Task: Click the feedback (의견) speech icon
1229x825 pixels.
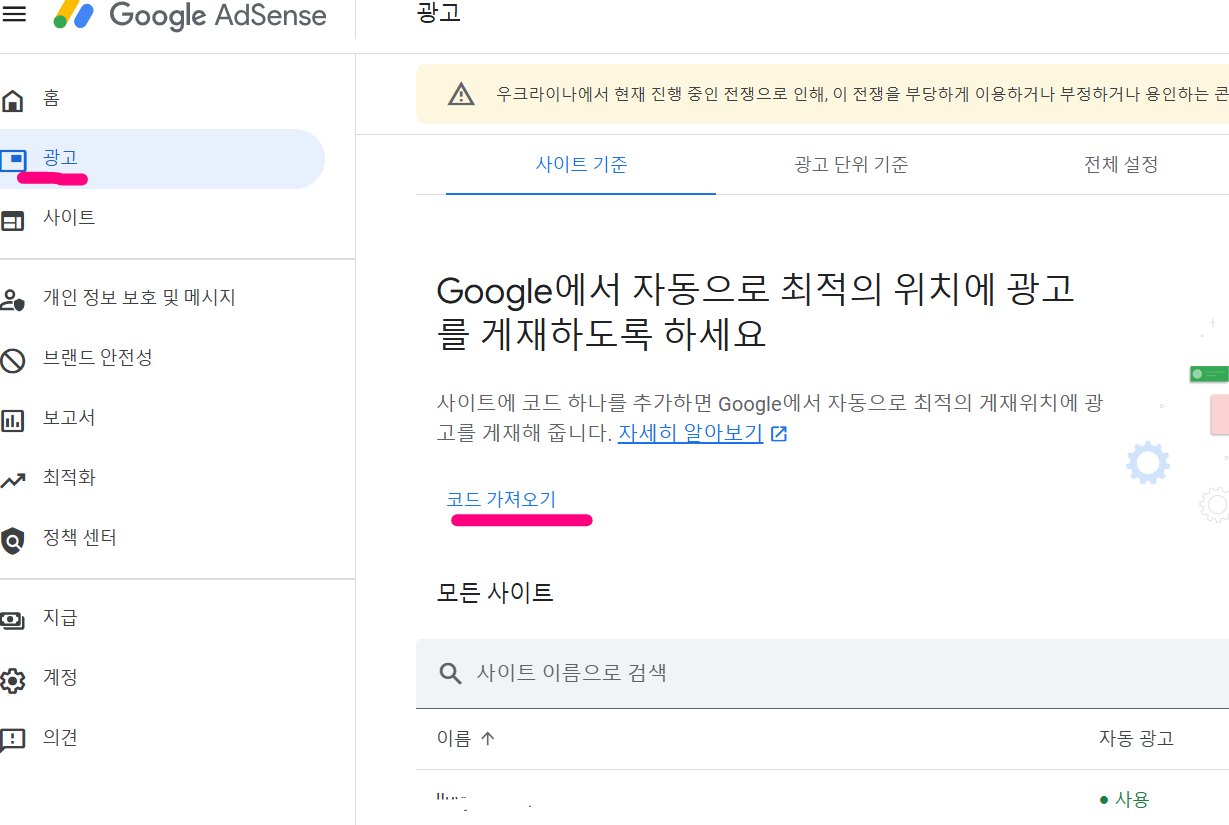Action: tap(13, 740)
